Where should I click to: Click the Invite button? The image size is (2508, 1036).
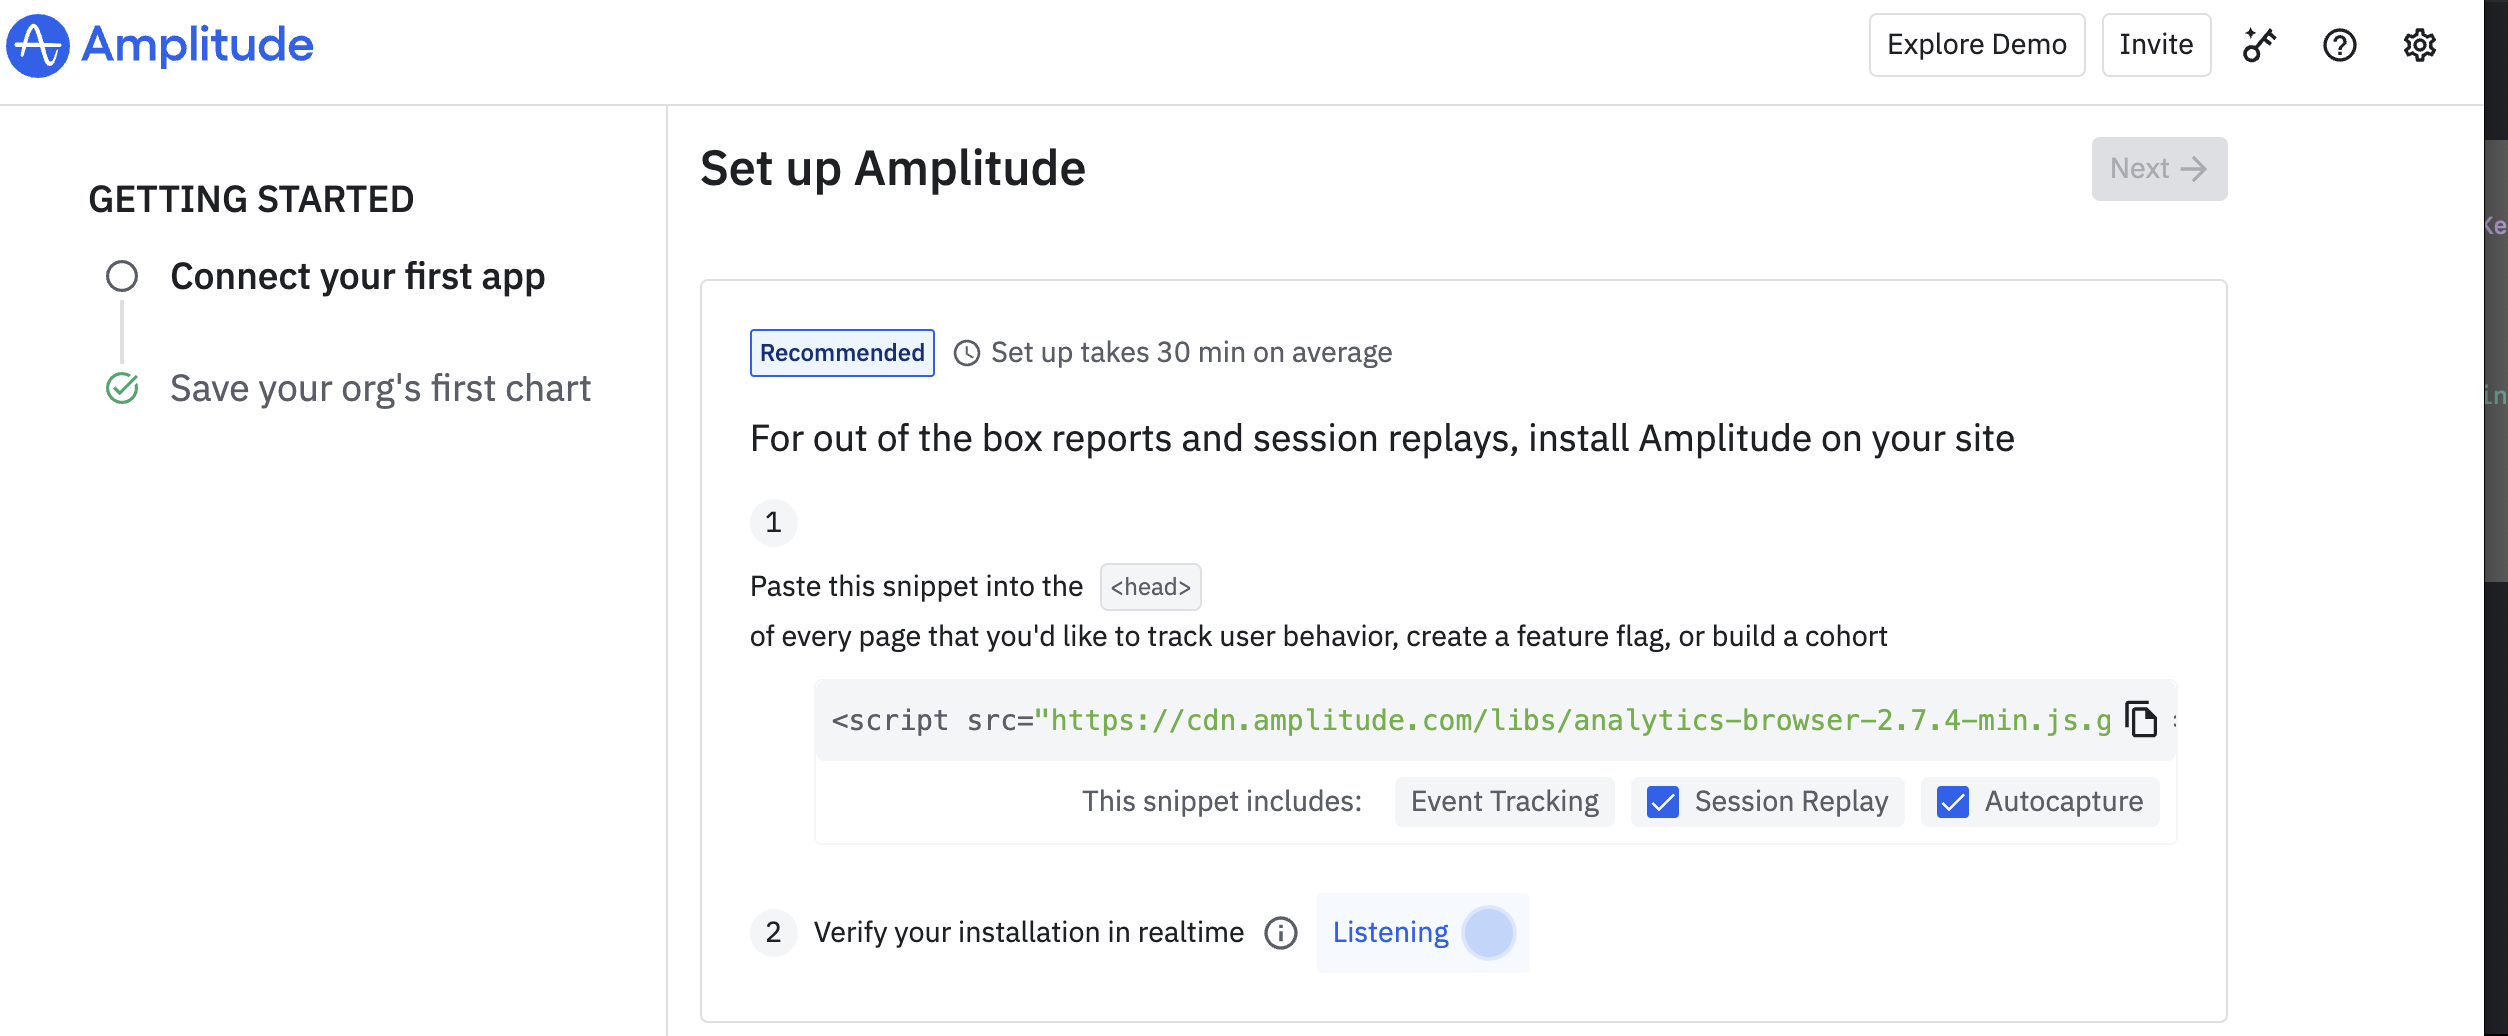pyautogui.click(x=2156, y=45)
